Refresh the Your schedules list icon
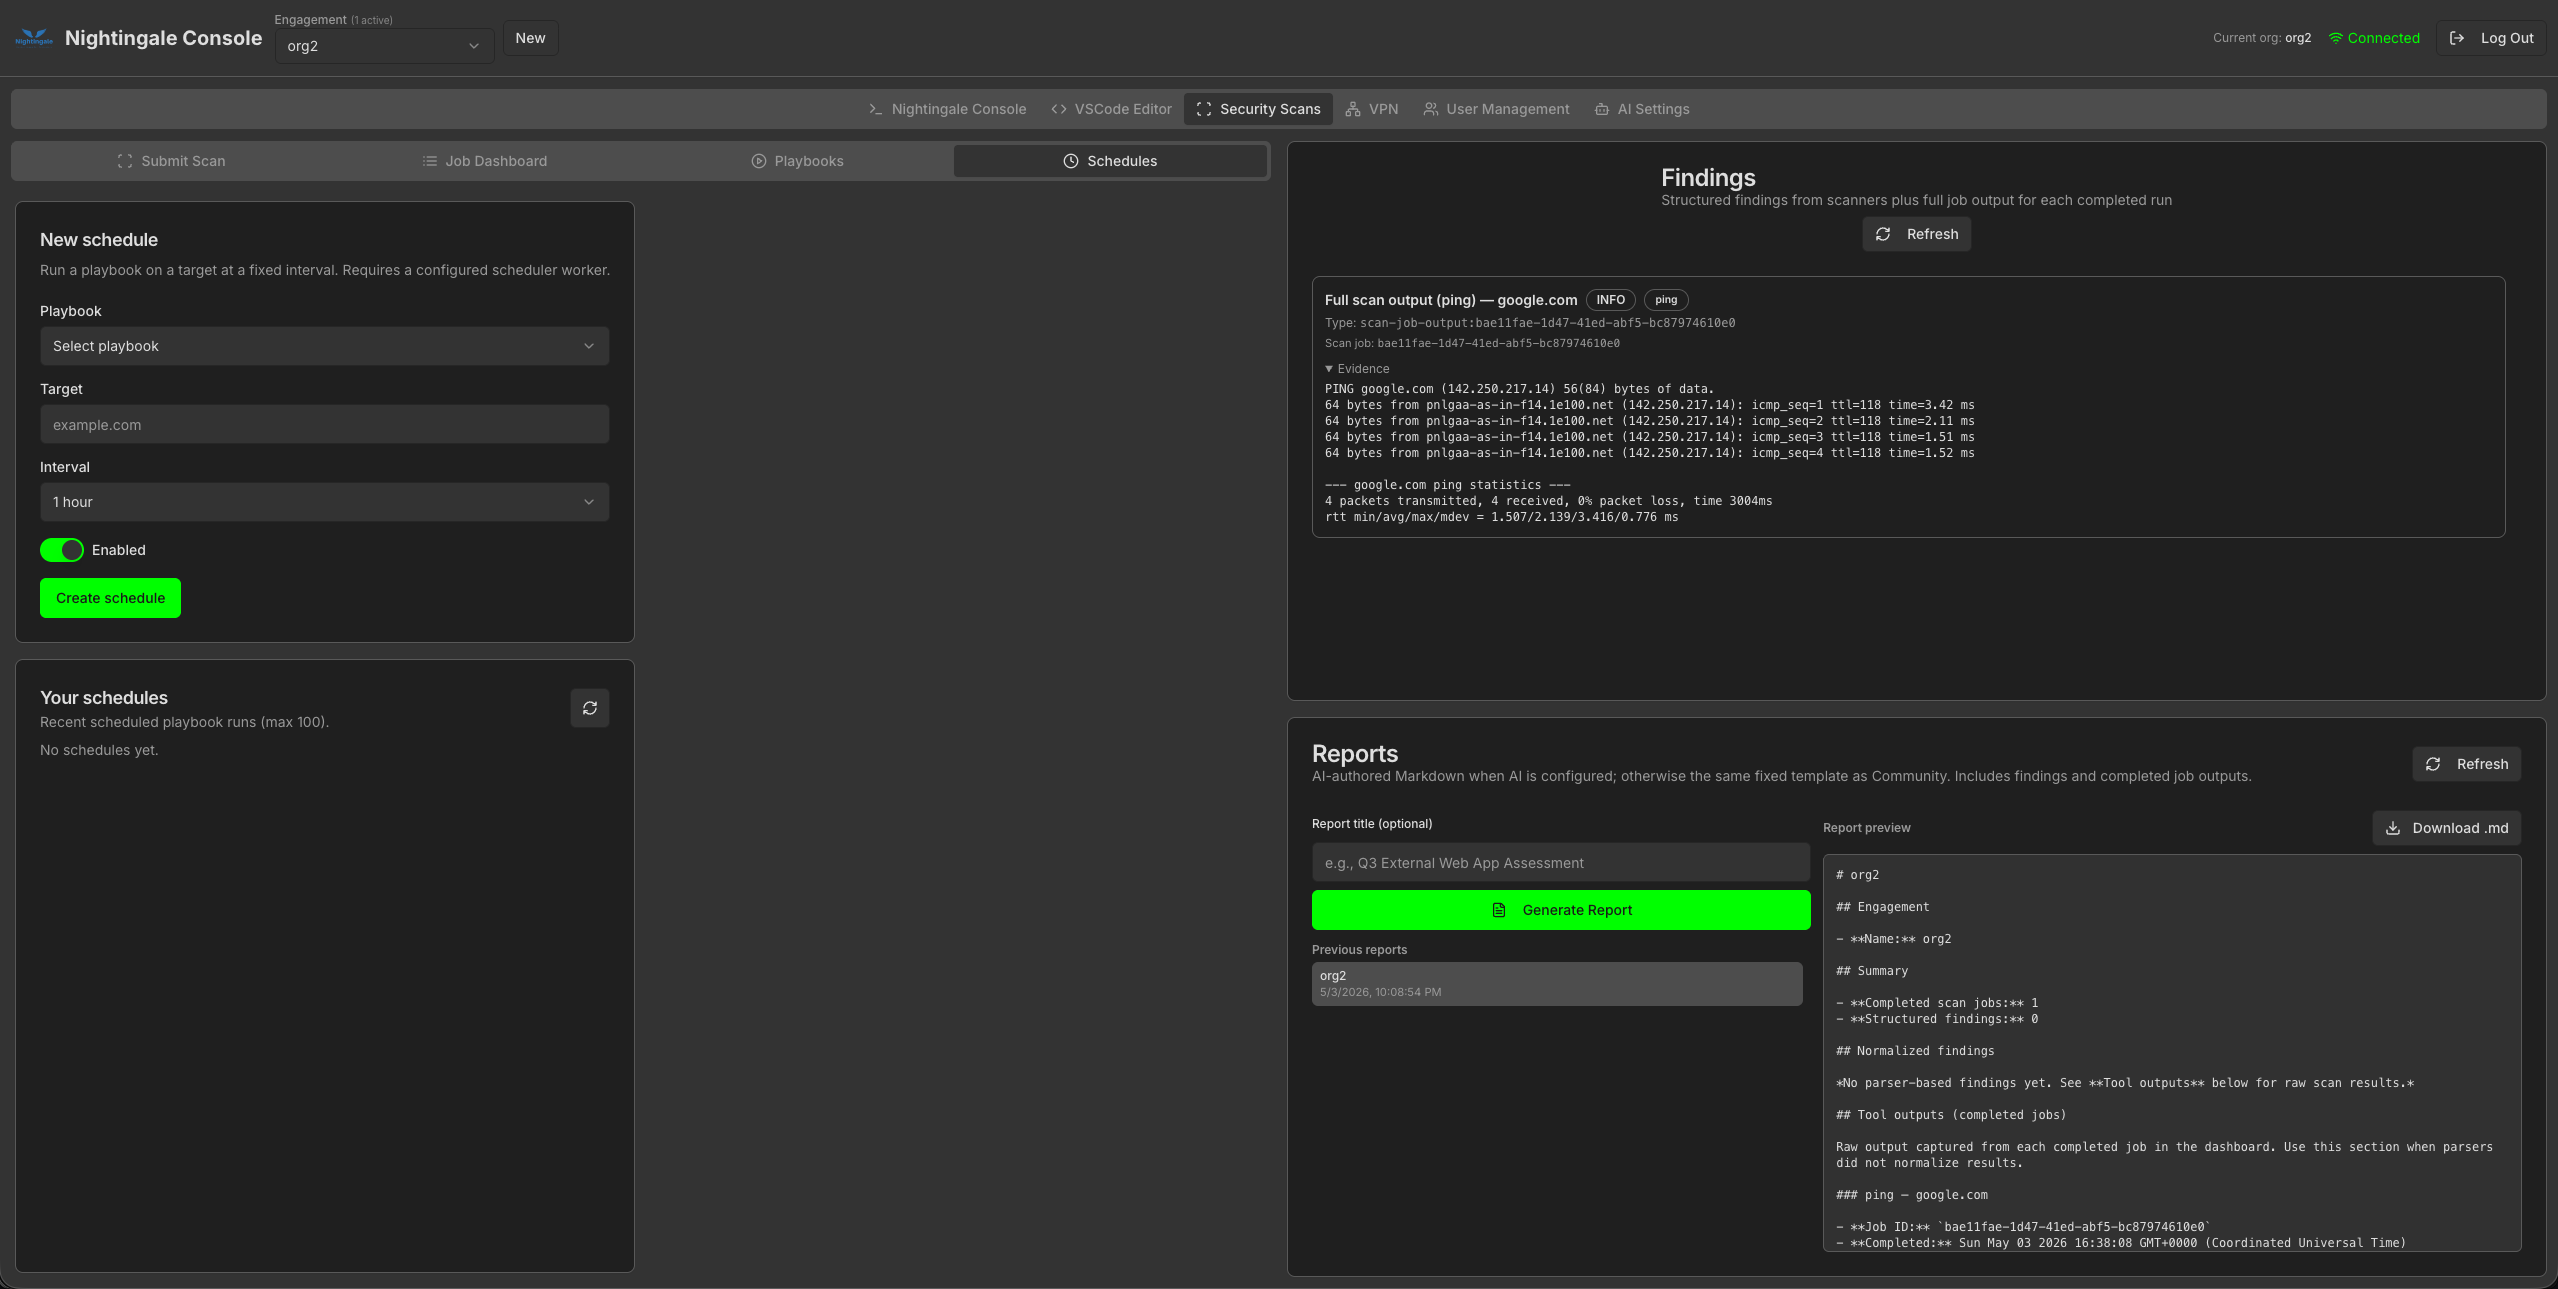 [590, 708]
